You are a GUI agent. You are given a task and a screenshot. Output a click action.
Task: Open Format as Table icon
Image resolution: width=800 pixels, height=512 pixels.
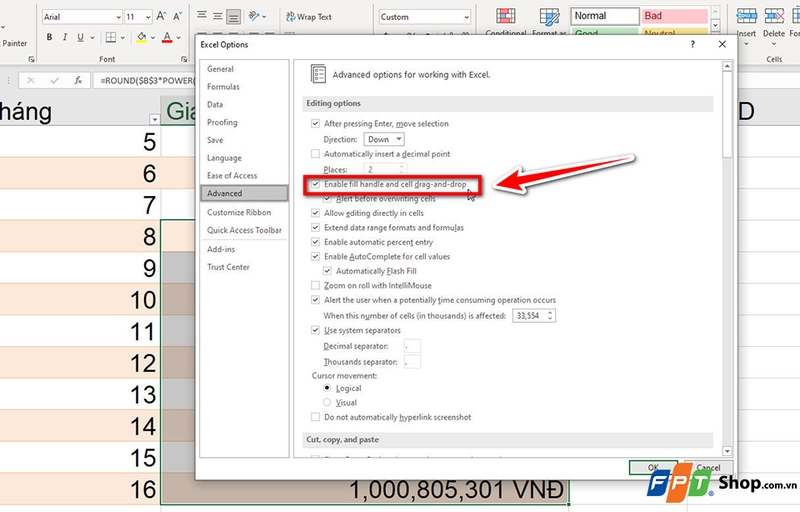tap(549, 18)
